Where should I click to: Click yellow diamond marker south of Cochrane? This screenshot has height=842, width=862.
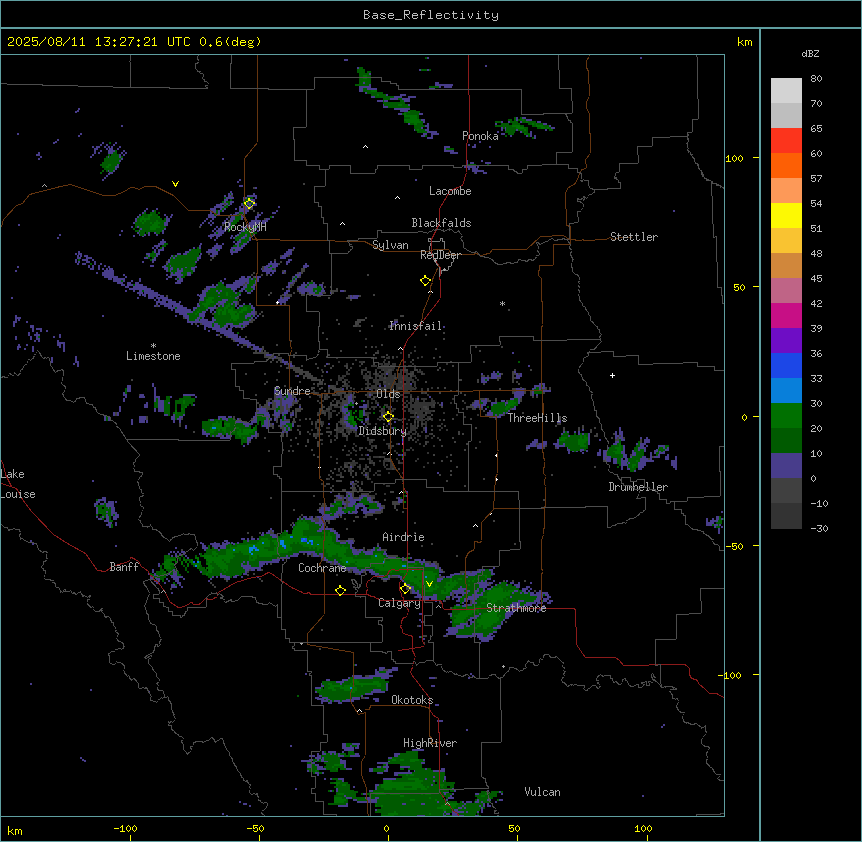340,590
